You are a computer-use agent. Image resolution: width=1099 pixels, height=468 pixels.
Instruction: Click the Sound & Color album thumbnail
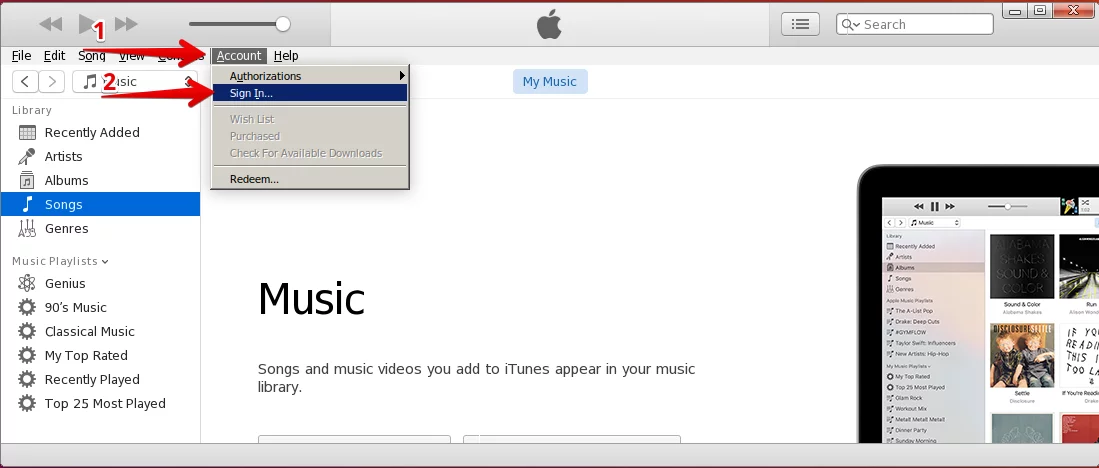pyautogui.click(x=1021, y=266)
